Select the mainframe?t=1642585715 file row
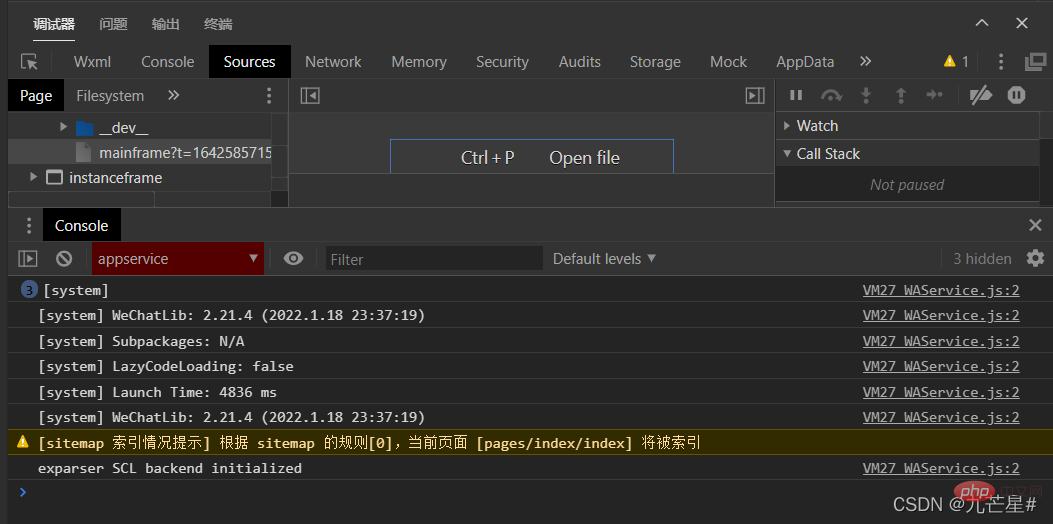The width and height of the screenshot is (1053, 524). point(140,153)
